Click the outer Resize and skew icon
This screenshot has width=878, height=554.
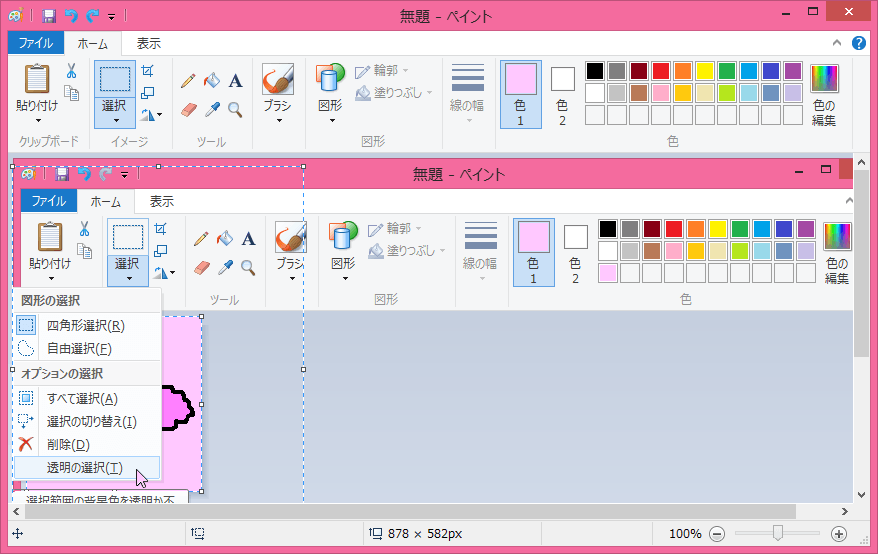pyautogui.click(x=147, y=92)
